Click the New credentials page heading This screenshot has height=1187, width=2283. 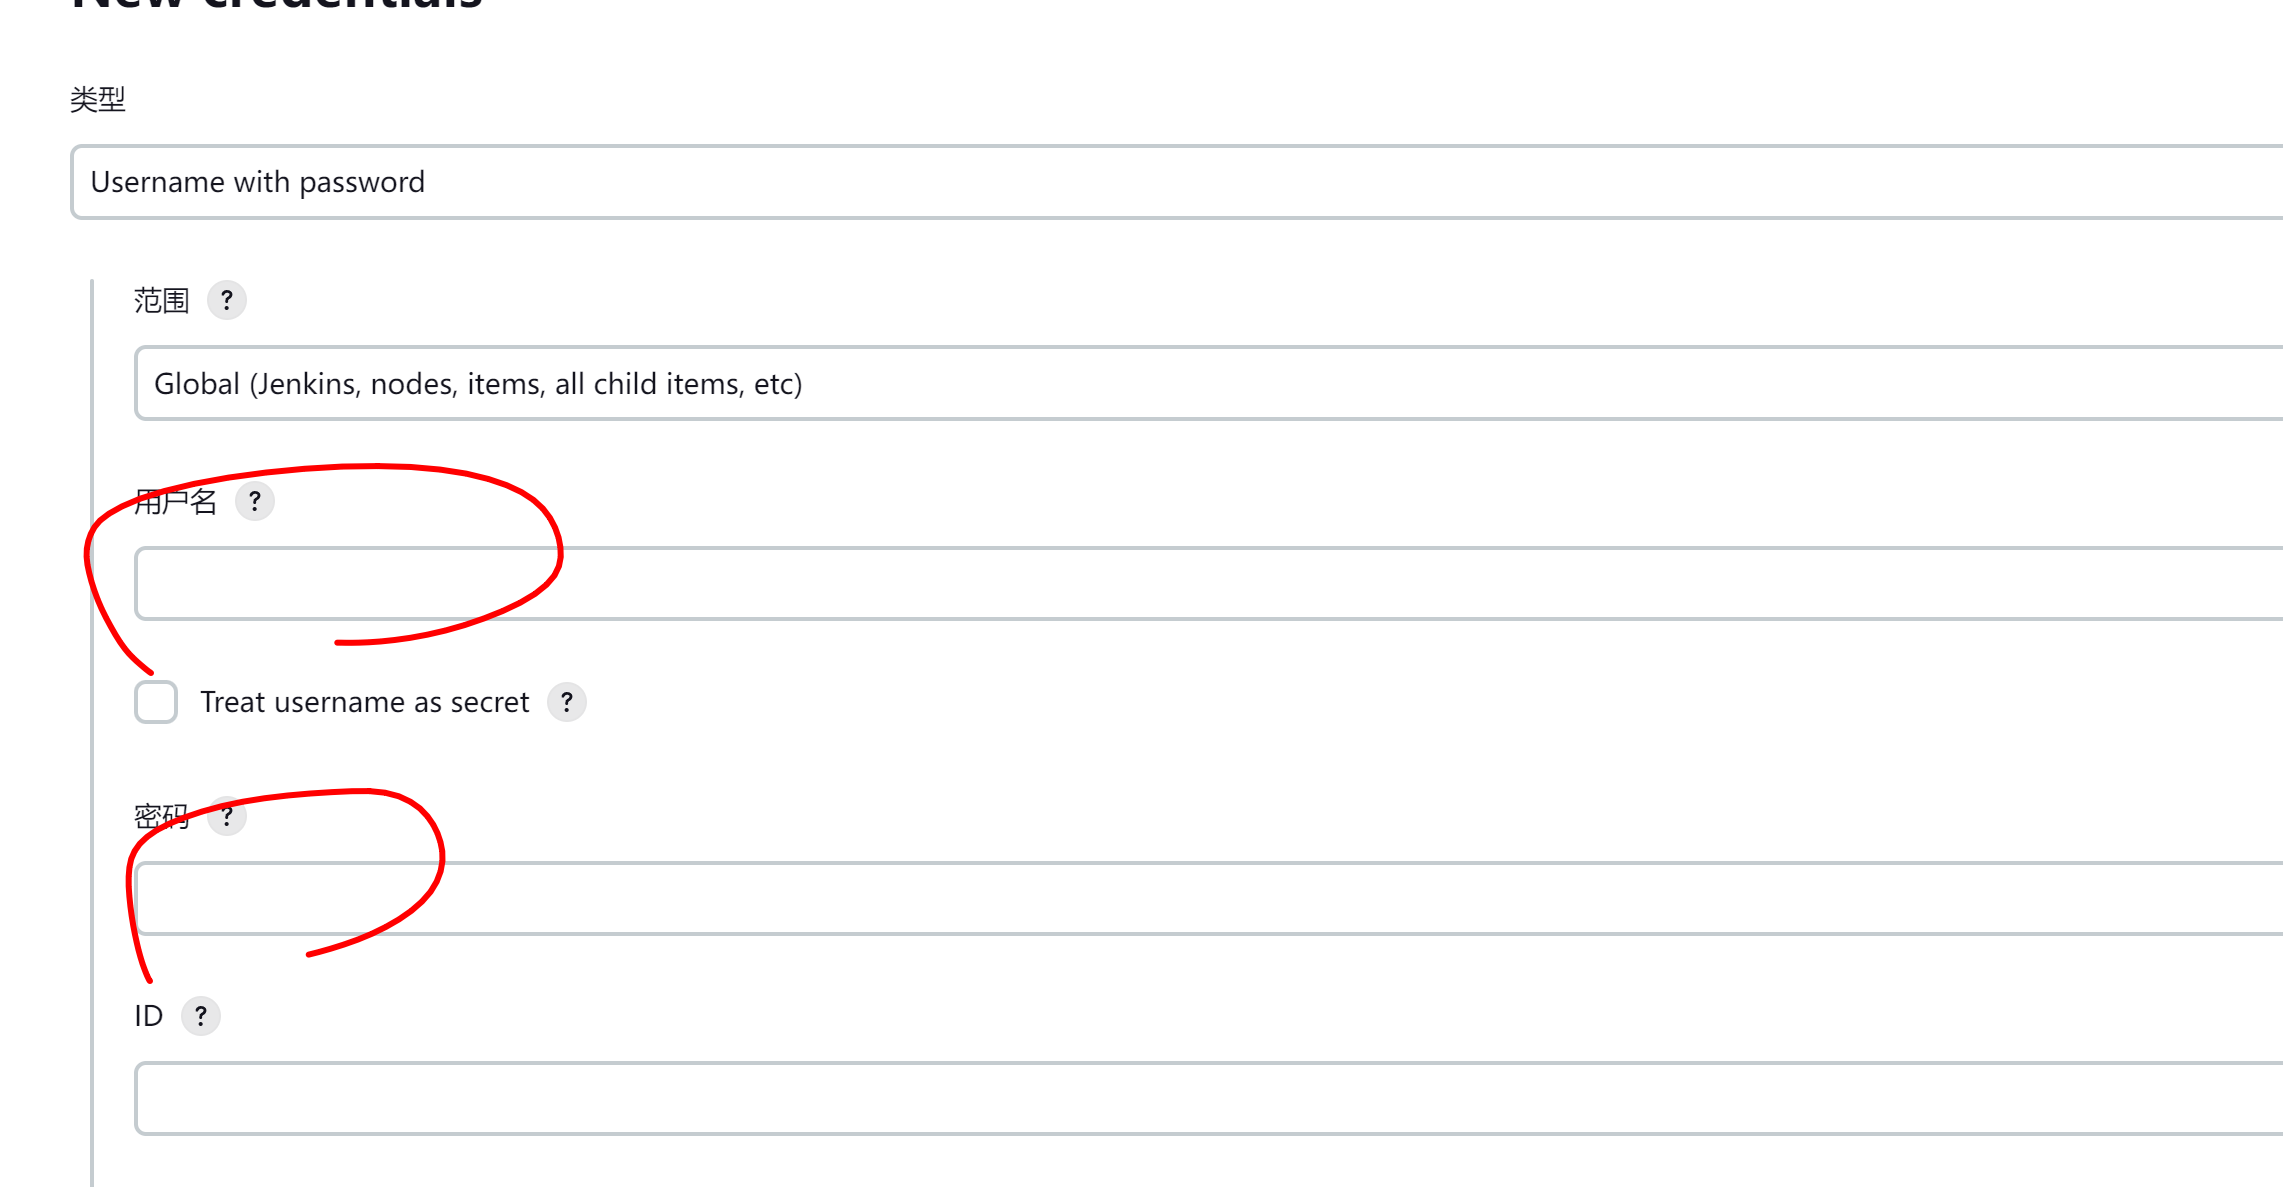pyautogui.click(x=277, y=5)
